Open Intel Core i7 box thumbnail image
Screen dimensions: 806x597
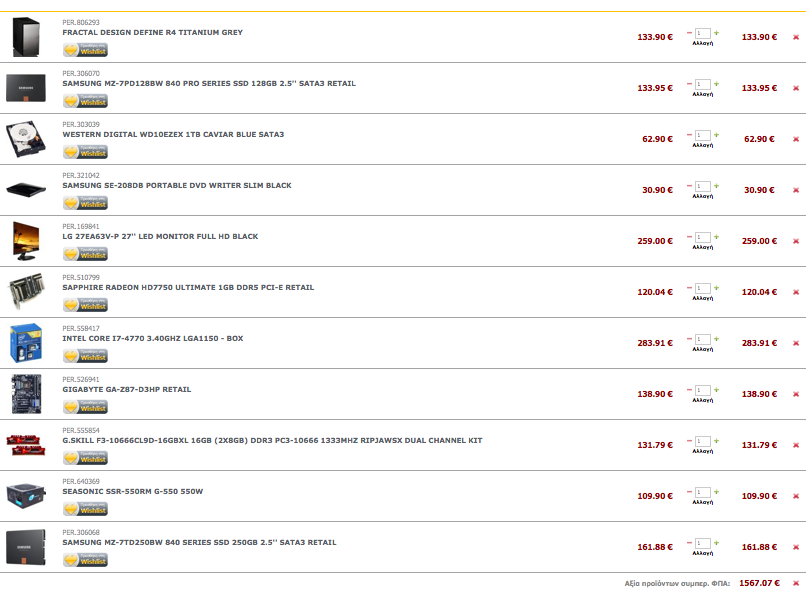(26, 342)
